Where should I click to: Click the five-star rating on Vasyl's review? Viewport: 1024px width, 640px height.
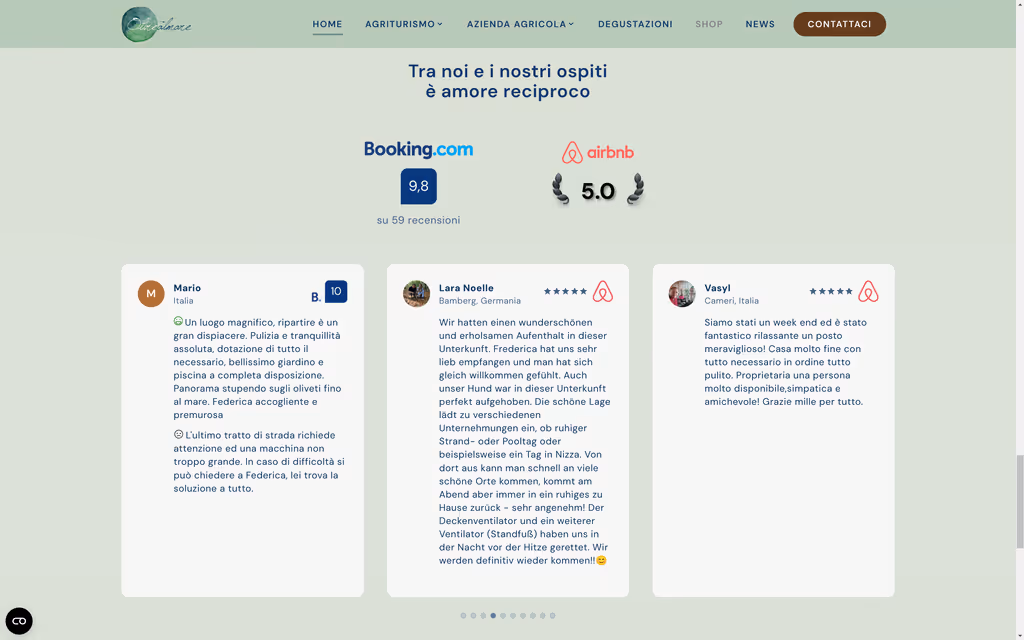coord(829,289)
